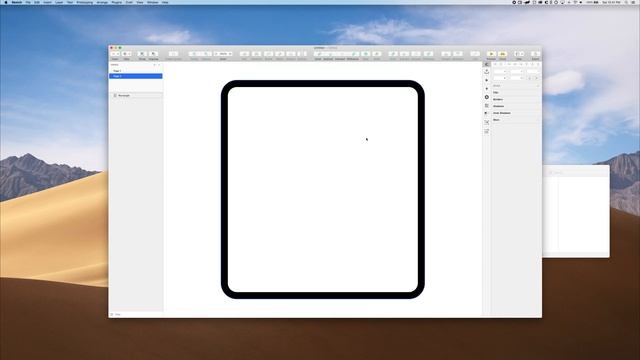Click the Ungroup toolbar icon
This screenshot has width=640, height=360.
point(153,54)
